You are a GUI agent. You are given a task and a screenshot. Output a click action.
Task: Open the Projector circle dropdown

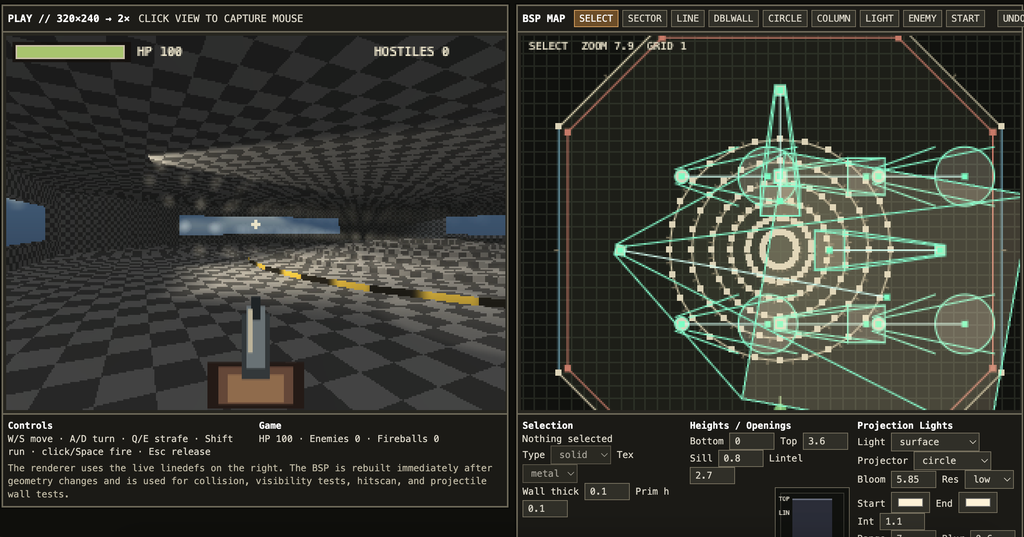pyautogui.click(x=952, y=461)
